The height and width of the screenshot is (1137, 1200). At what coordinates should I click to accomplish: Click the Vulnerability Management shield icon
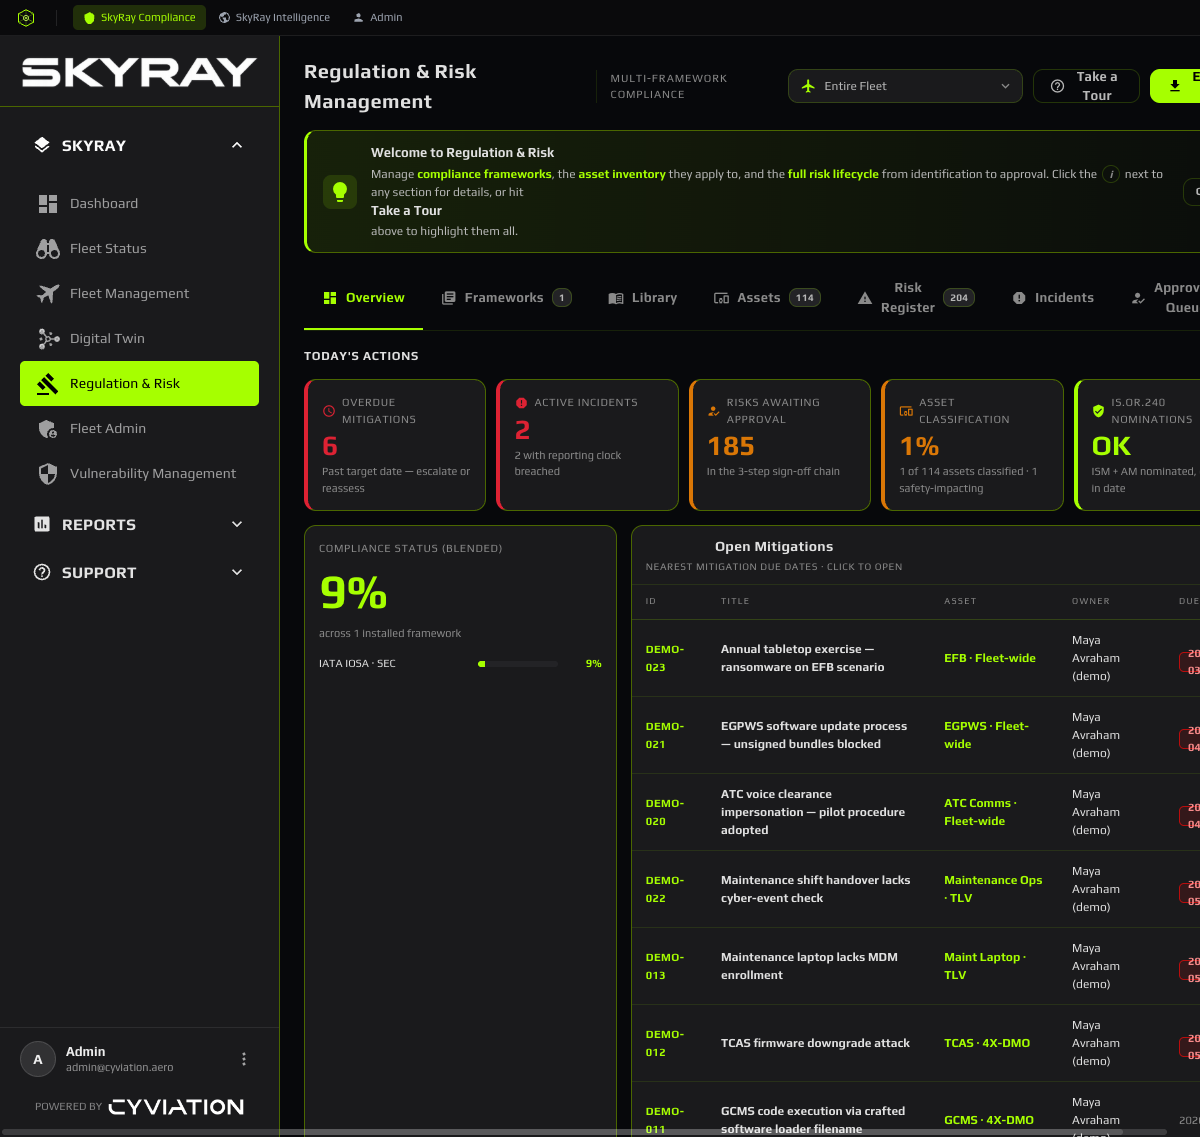click(x=48, y=473)
